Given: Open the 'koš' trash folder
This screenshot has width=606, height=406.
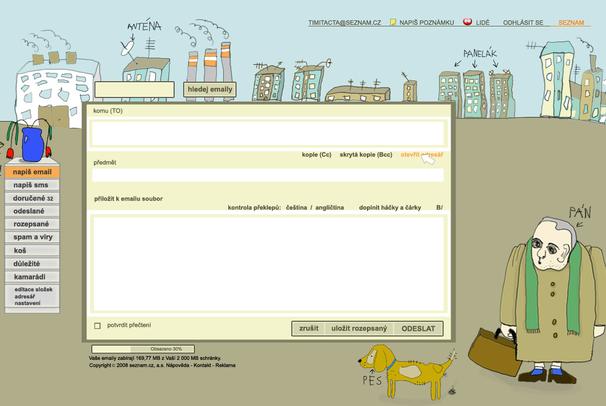Looking at the screenshot, I should 21,250.
